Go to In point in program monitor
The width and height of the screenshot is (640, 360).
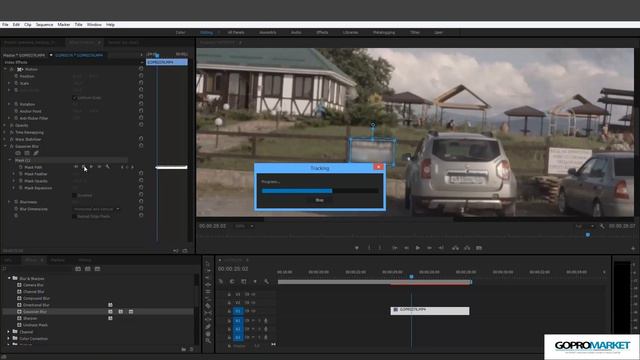[x=395, y=248]
